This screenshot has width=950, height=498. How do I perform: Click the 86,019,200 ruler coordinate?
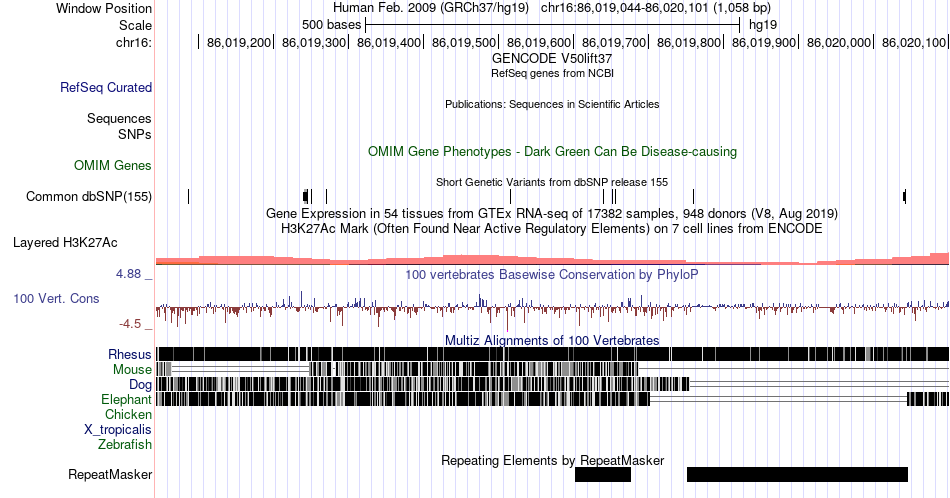pos(239,42)
